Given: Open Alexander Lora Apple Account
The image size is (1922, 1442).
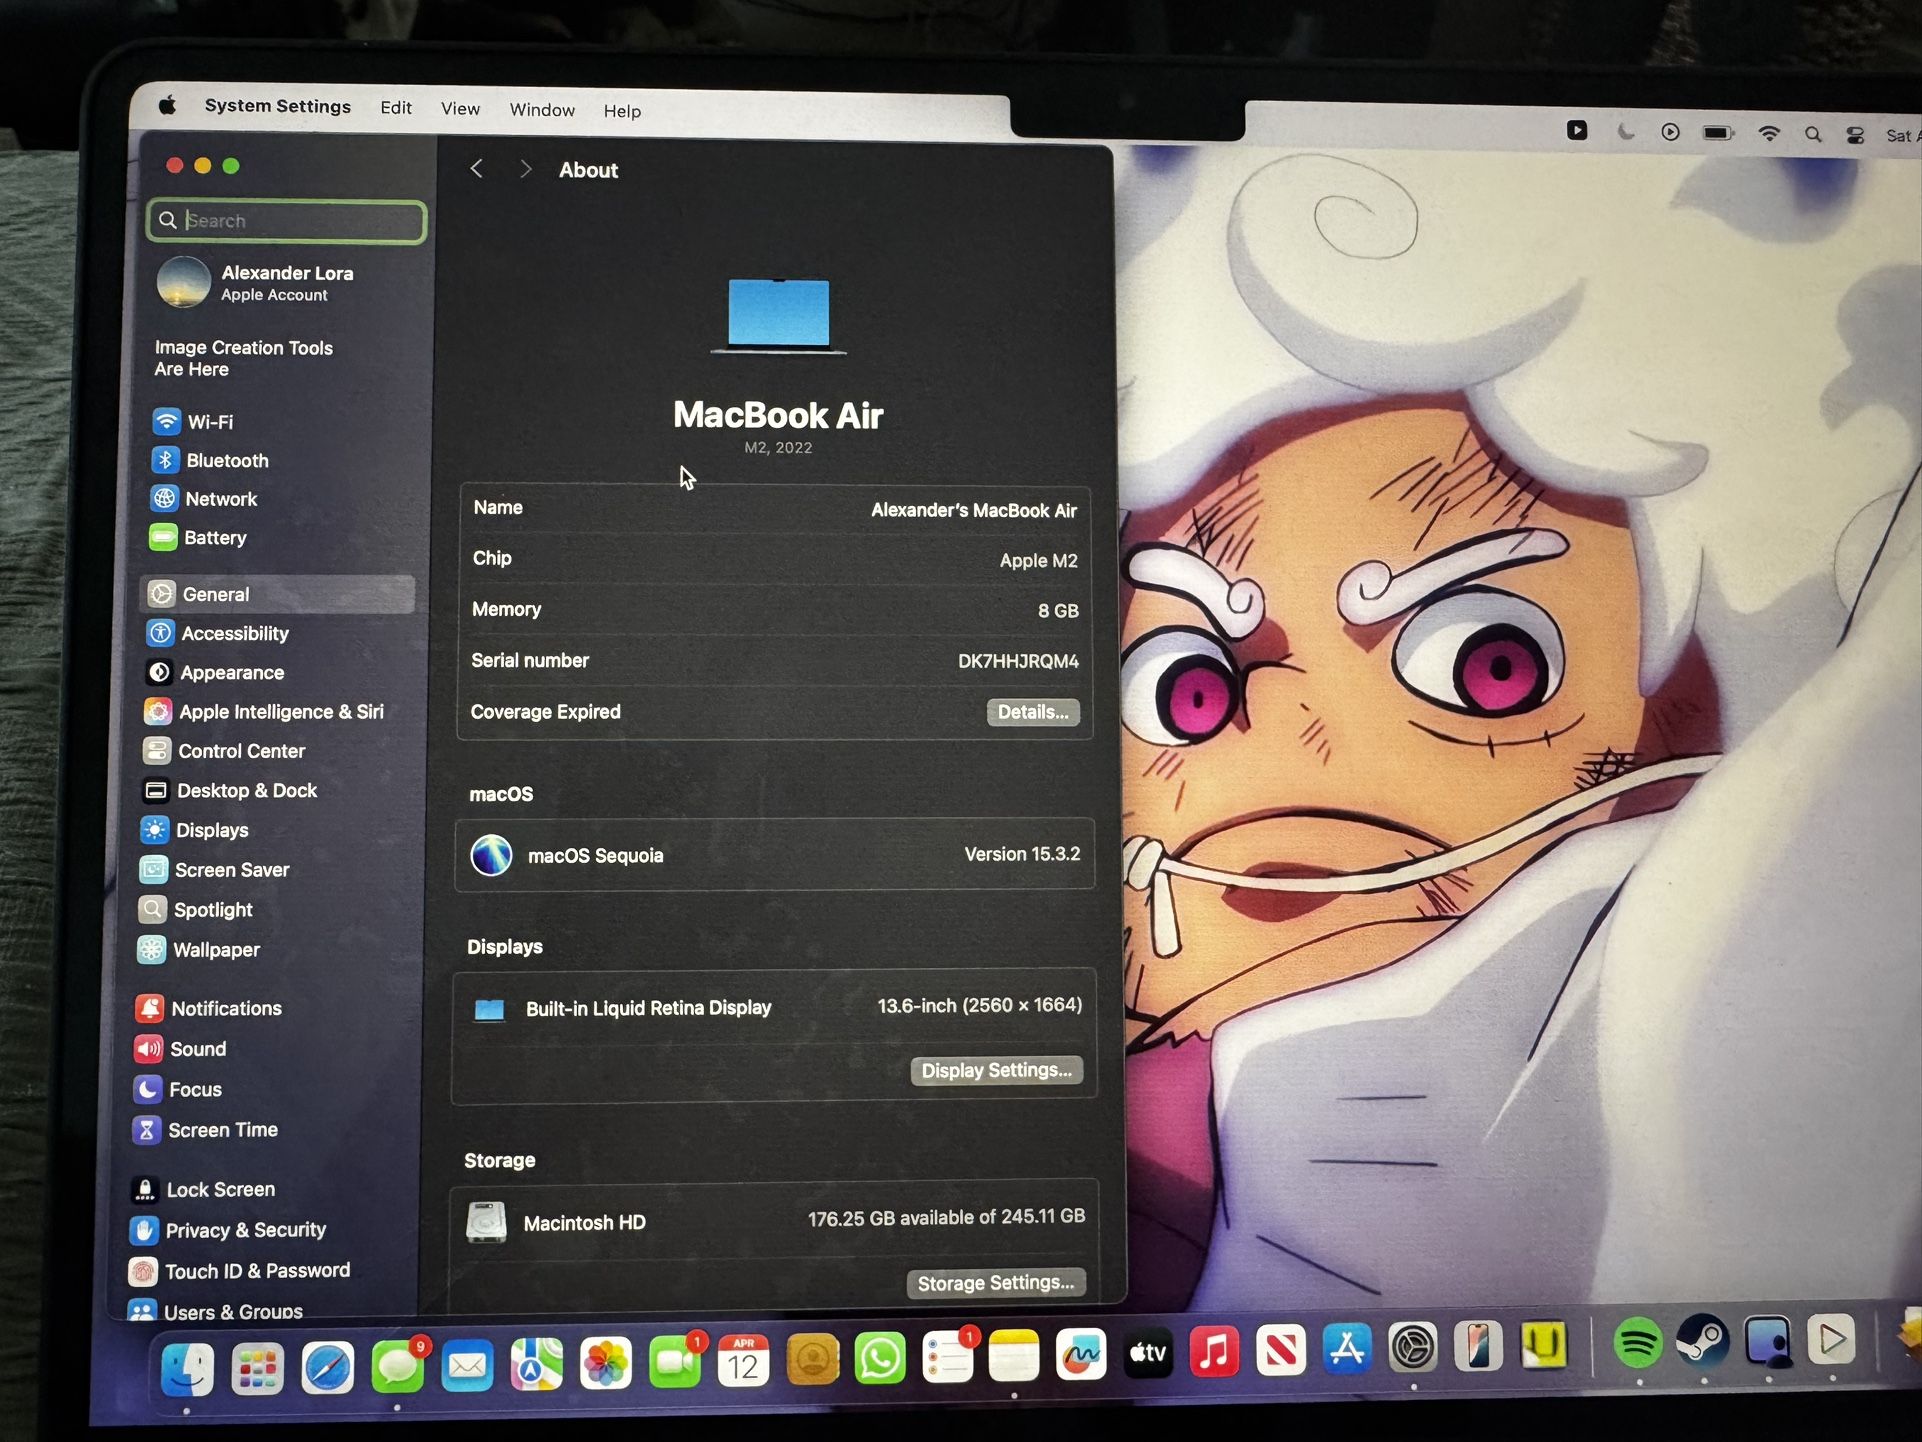Looking at the screenshot, I should point(256,282).
